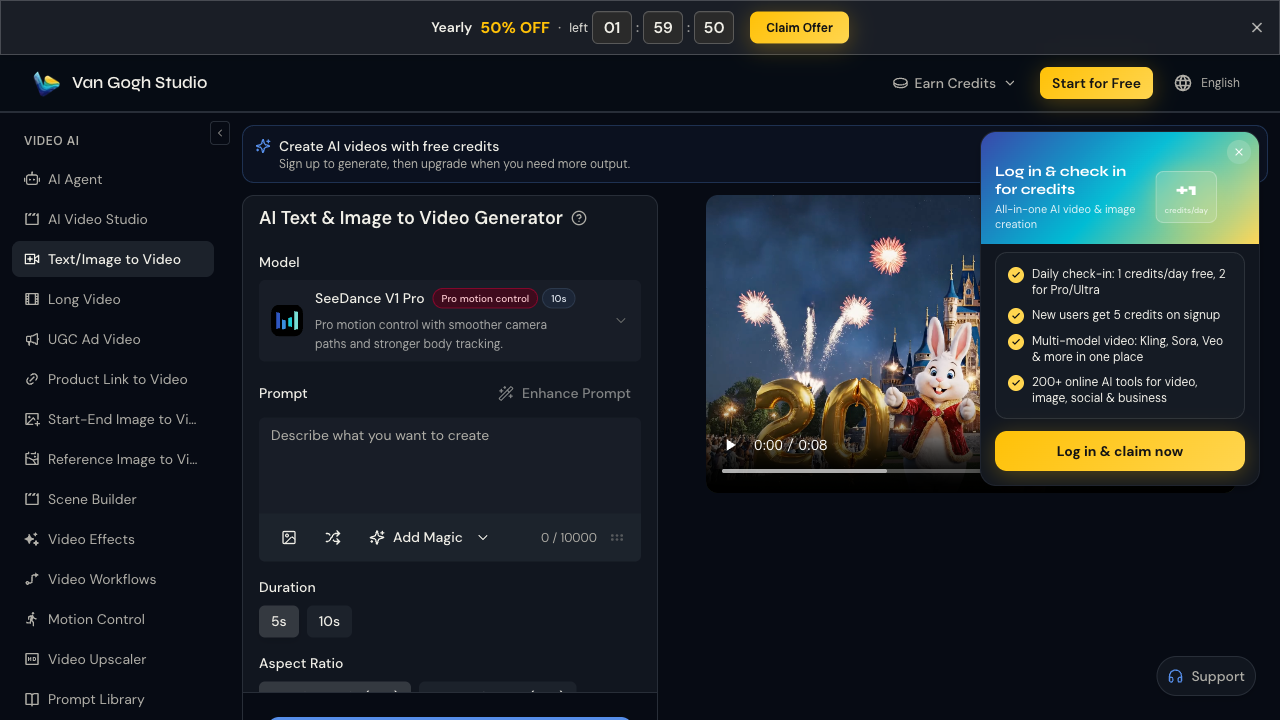
Task: Open Video Upscaler in the sidebar
Action: pyautogui.click(x=113, y=659)
